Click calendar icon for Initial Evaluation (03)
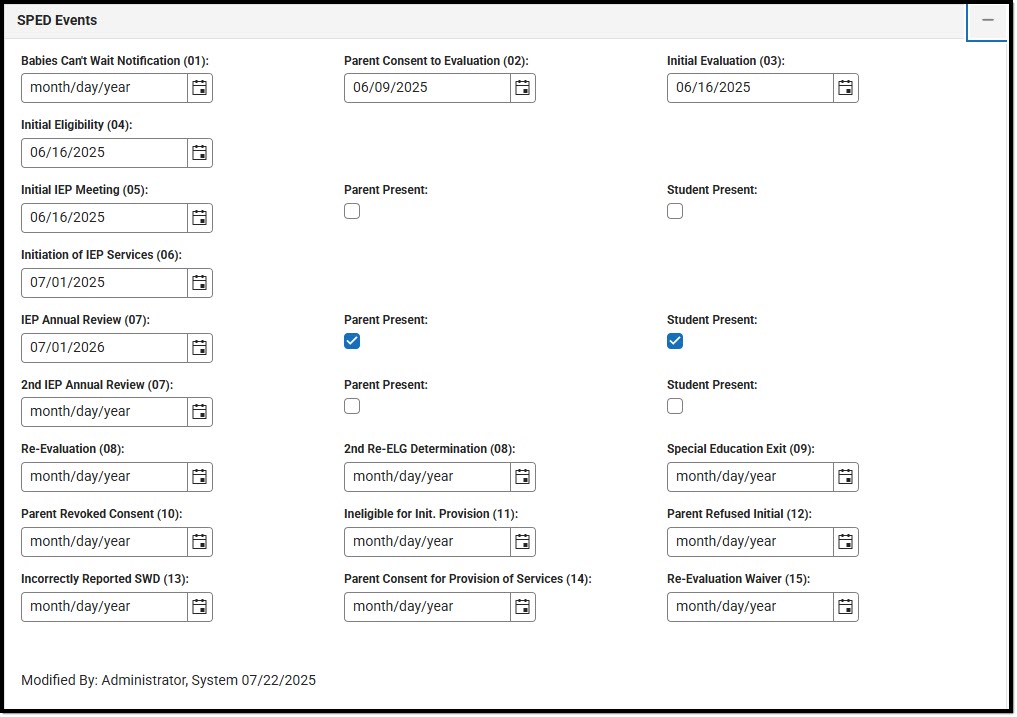 click(846, 88)
